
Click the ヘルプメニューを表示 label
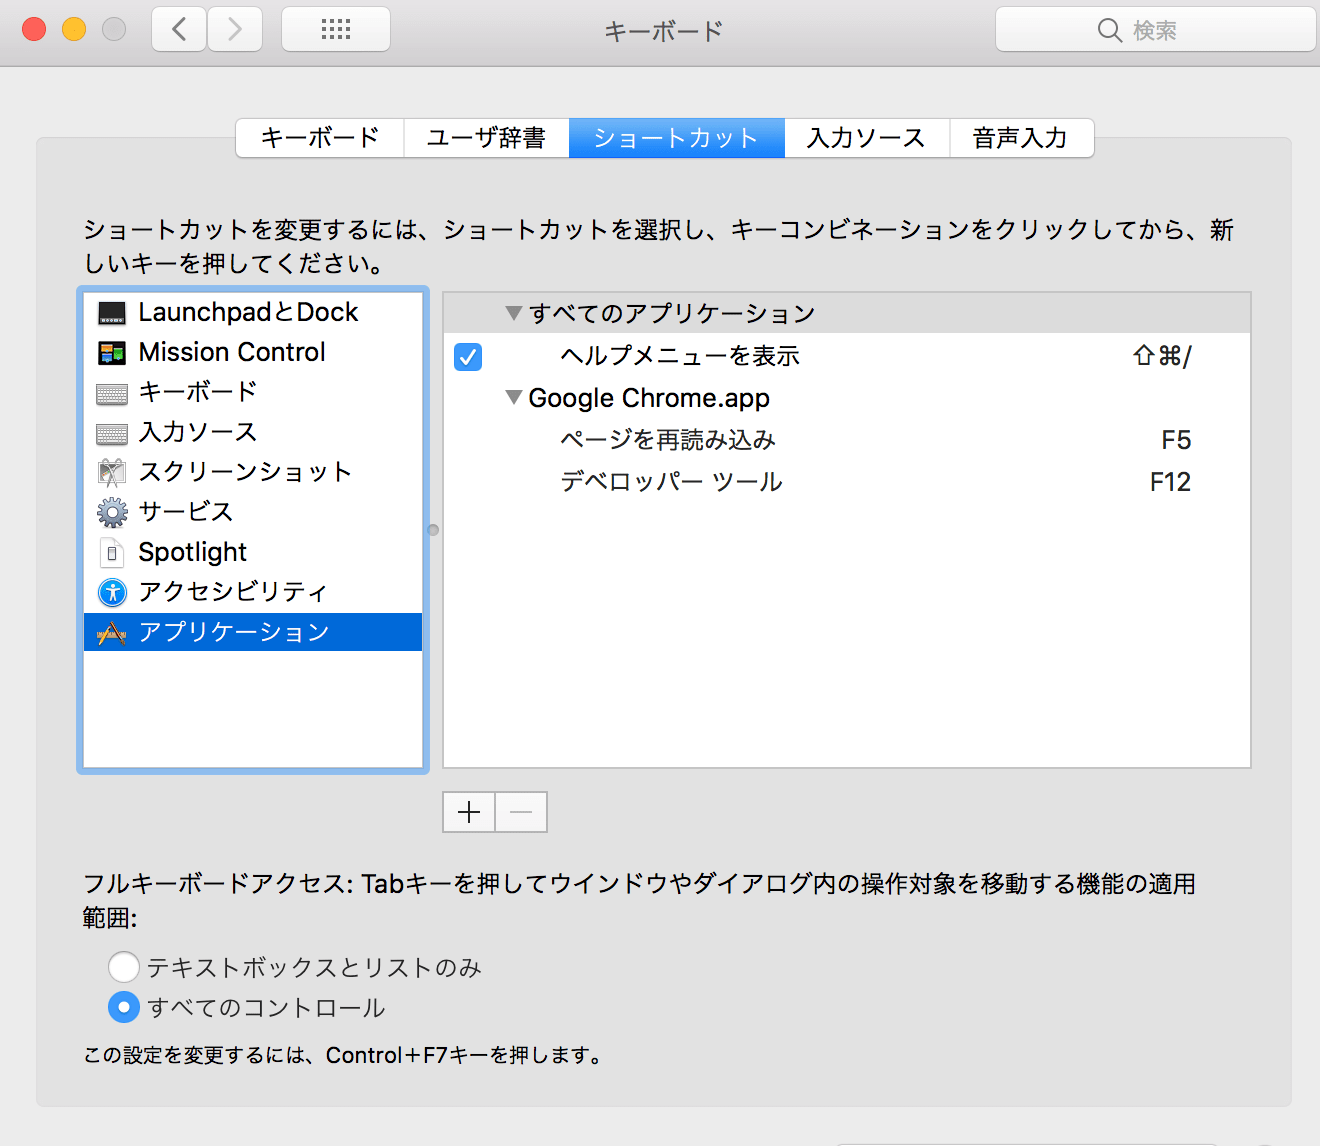680,356
